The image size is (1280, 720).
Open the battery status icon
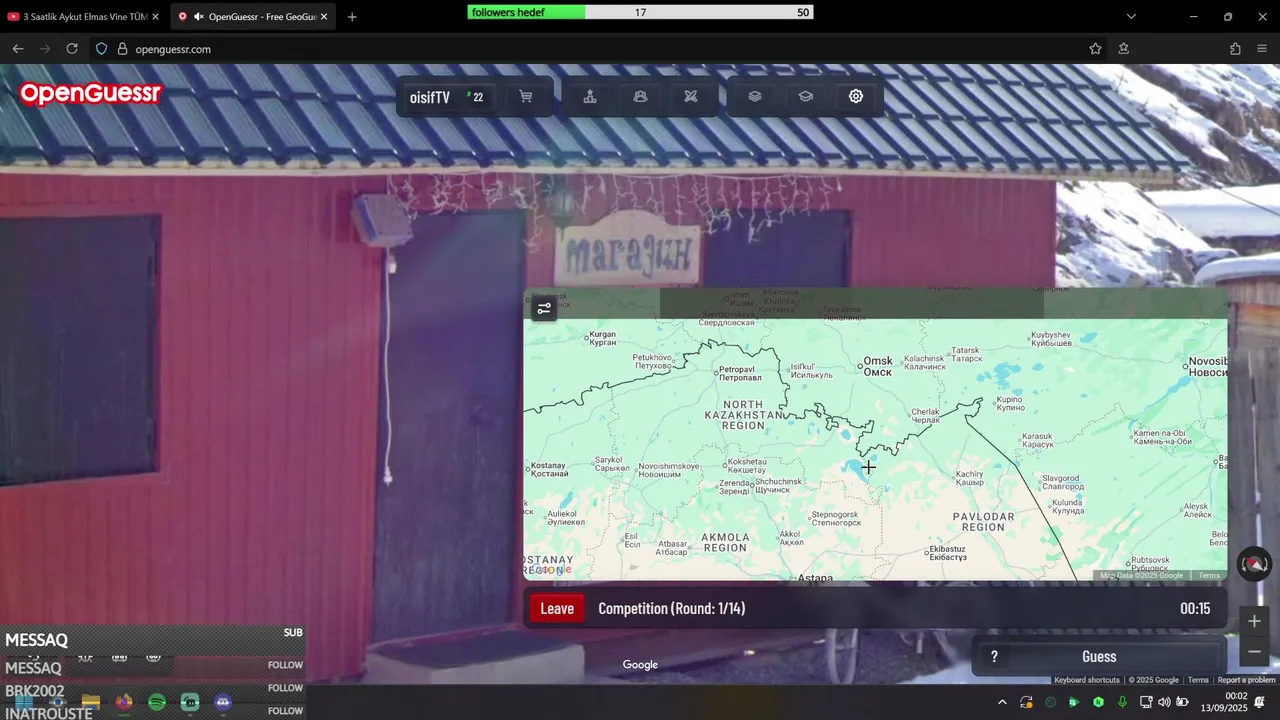pyautogui.click(x=1183, y=702)
